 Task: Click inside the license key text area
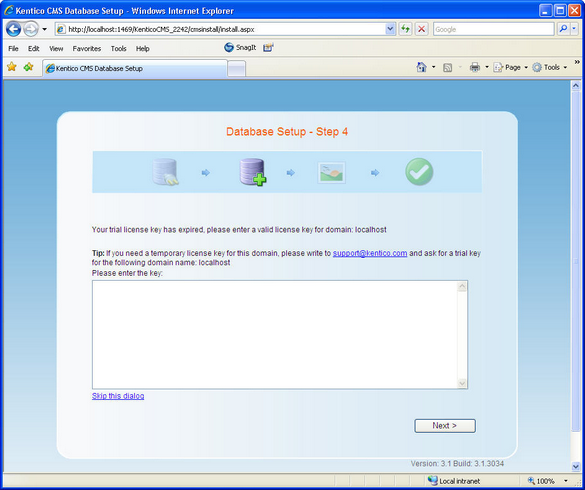pos(275,335)
